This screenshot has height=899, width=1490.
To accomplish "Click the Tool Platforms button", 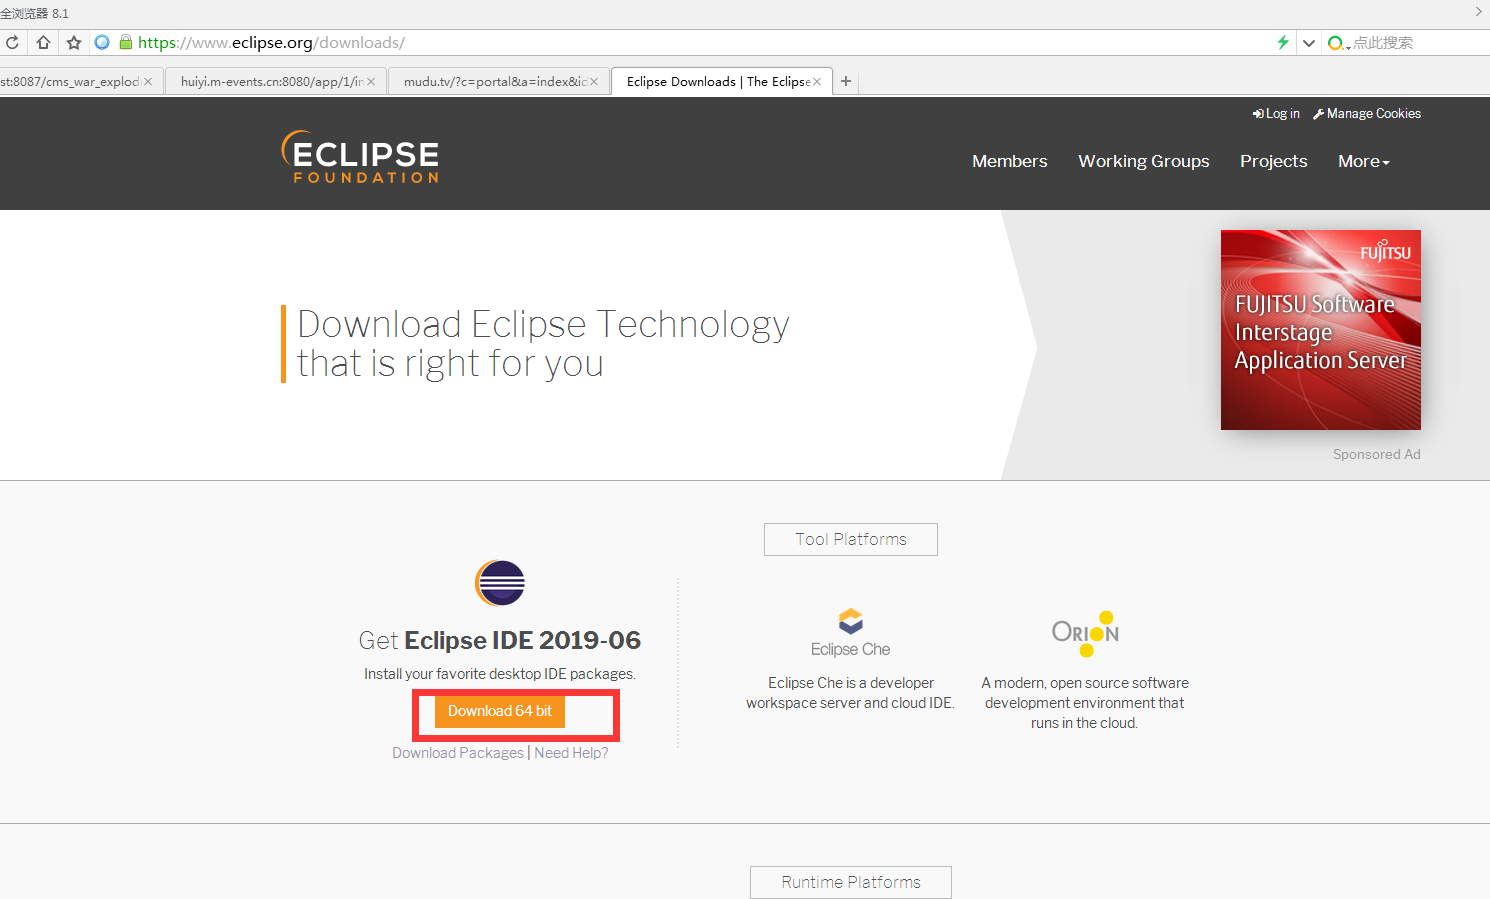I will point(851,539).
